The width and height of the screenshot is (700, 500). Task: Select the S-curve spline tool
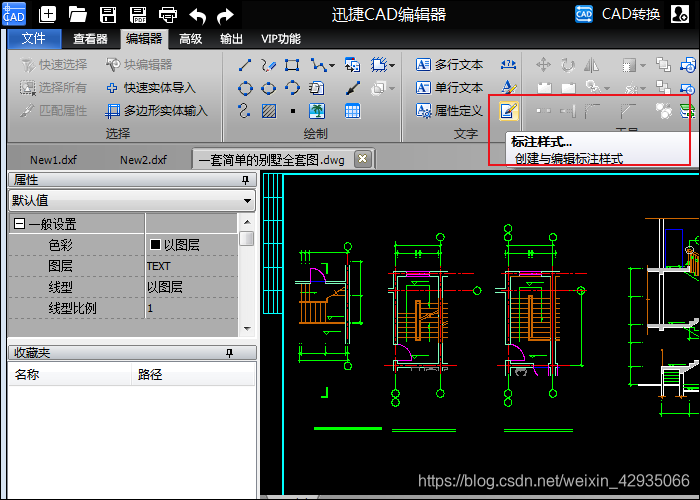click(244, 111)
